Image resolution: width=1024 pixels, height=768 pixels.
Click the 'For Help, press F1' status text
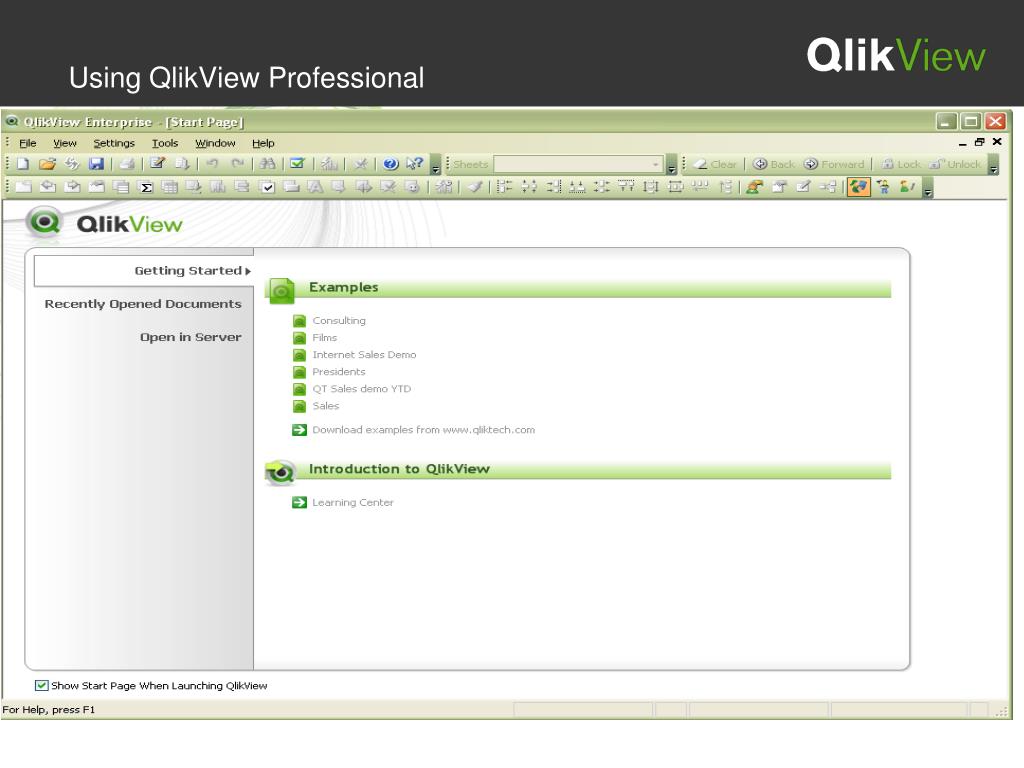pos(49,709)
